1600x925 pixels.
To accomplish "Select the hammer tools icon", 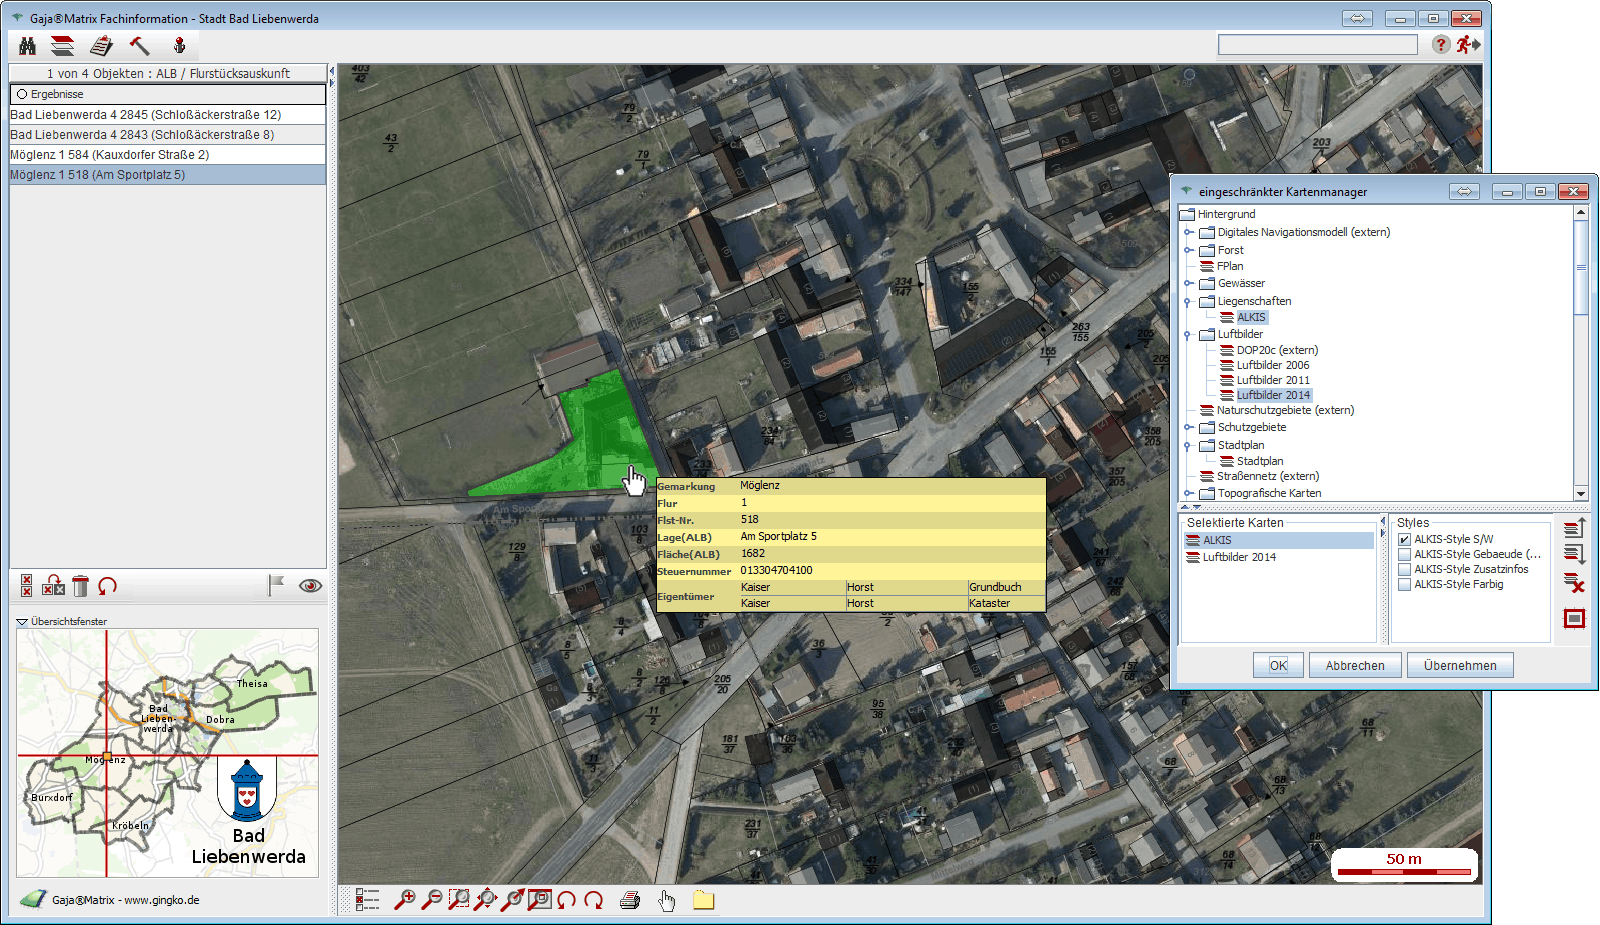I will coord(139,46).
